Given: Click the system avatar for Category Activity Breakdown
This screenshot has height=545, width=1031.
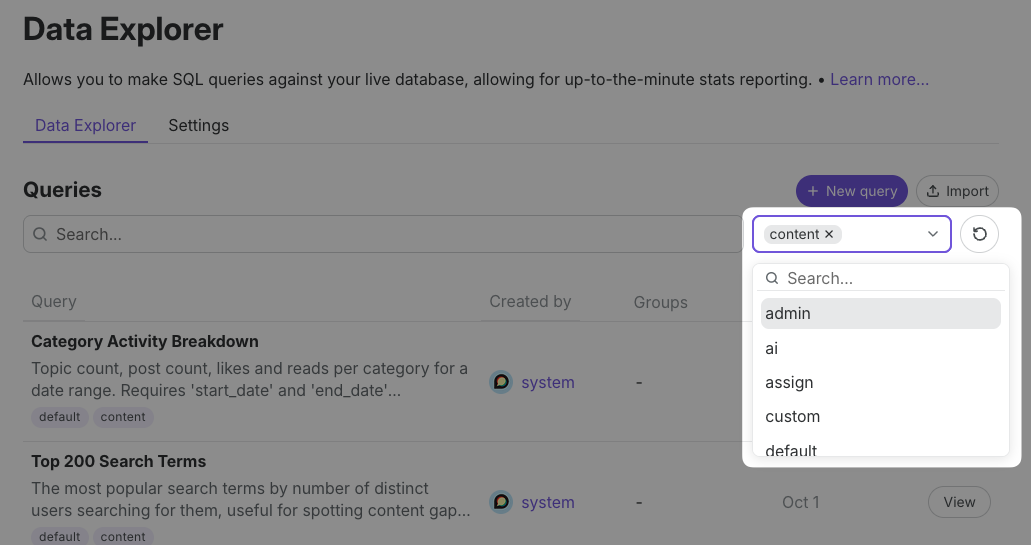Looking at the screenshot, I should click(501, 382).
